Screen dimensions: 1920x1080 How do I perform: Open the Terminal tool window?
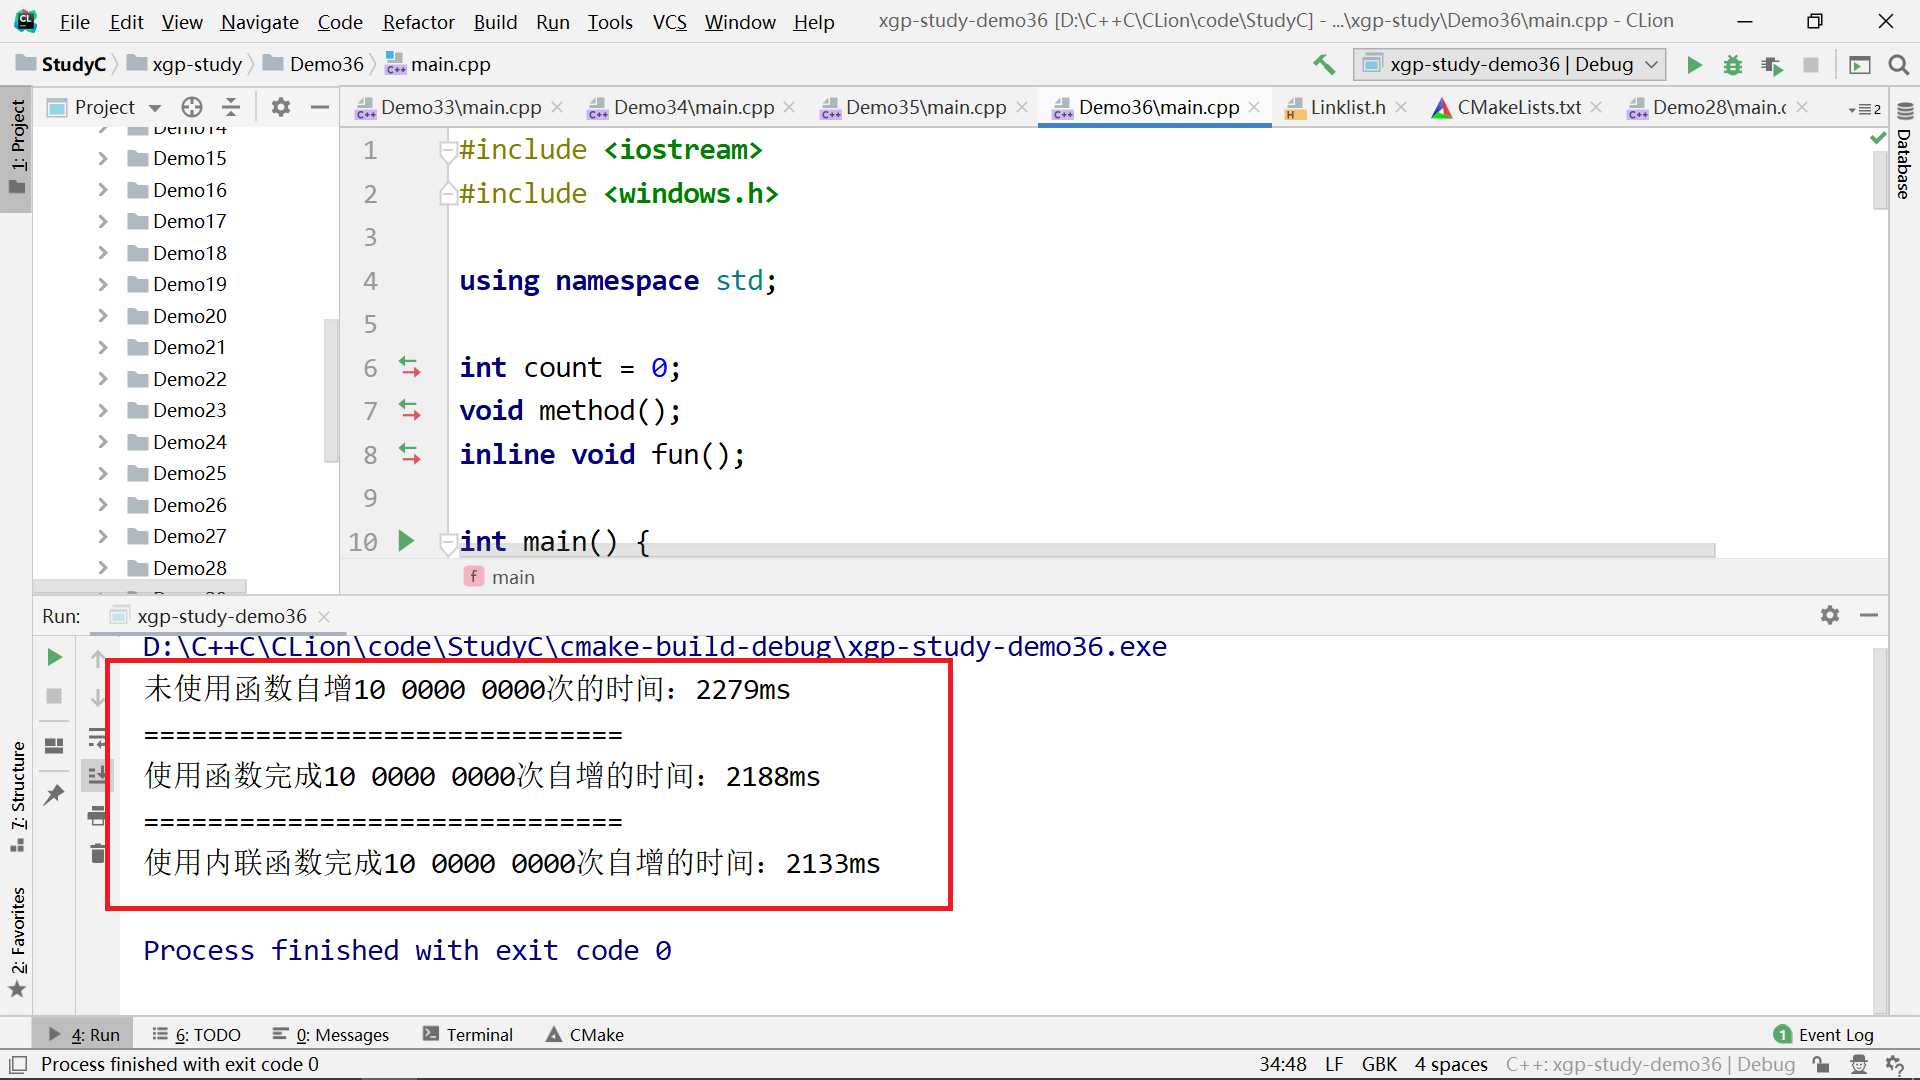pyautogui.click(x=468, y=1034)
